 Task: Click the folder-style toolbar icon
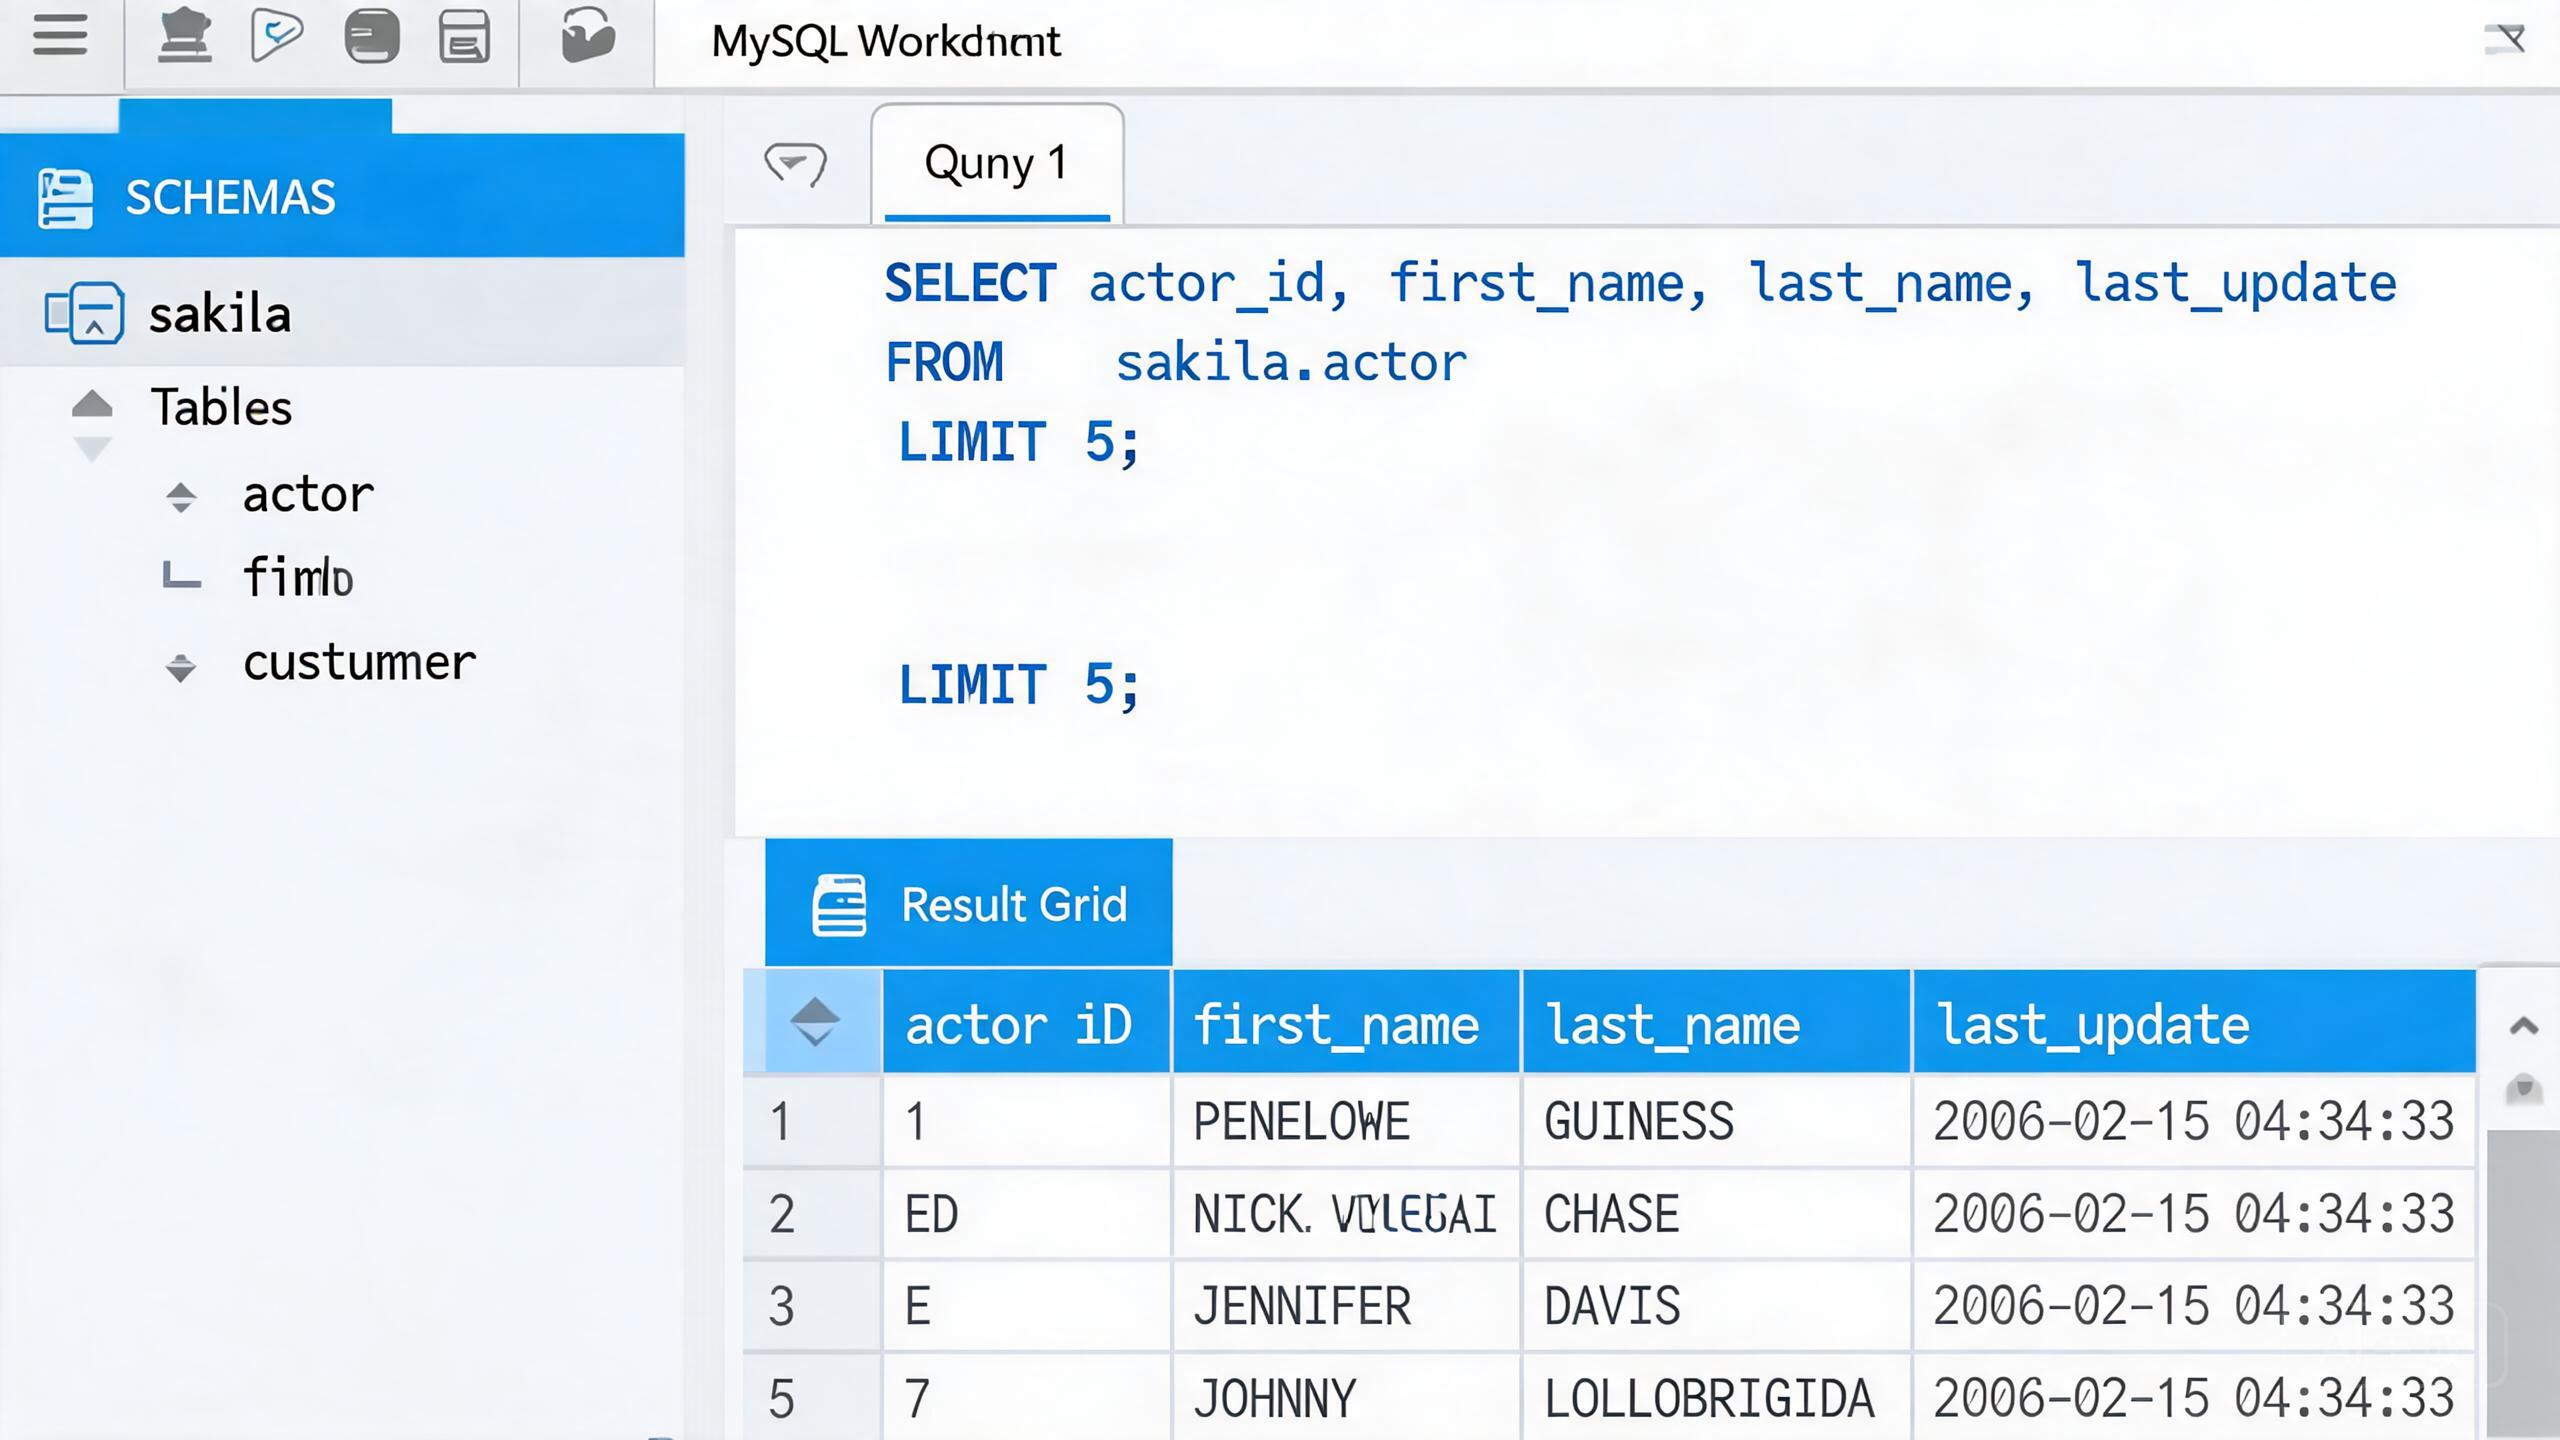(x=588, y=35)
